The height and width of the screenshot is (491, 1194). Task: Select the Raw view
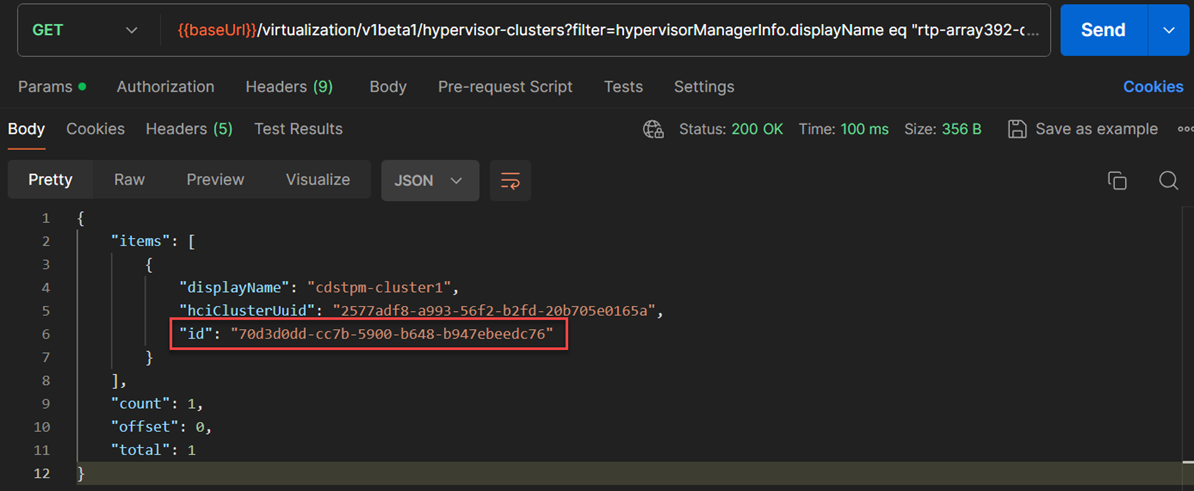pos(129,180)
